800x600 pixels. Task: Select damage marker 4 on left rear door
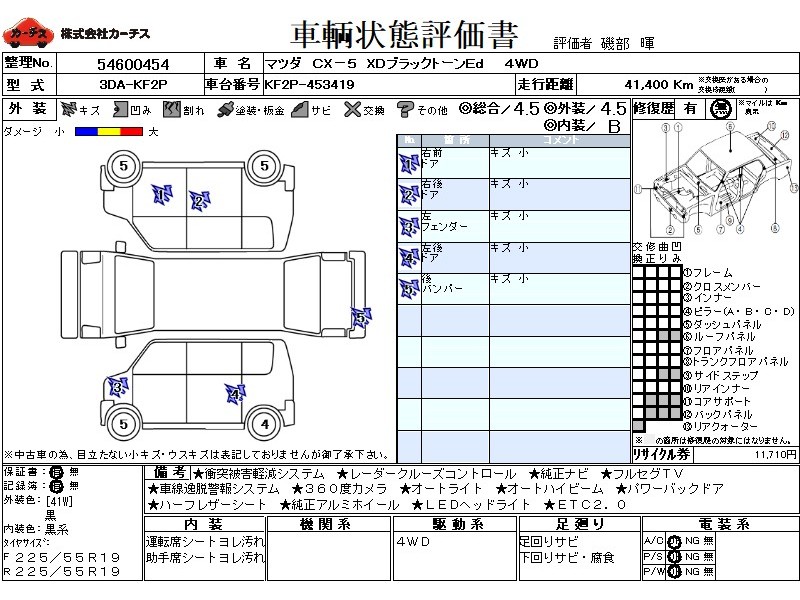235,394
